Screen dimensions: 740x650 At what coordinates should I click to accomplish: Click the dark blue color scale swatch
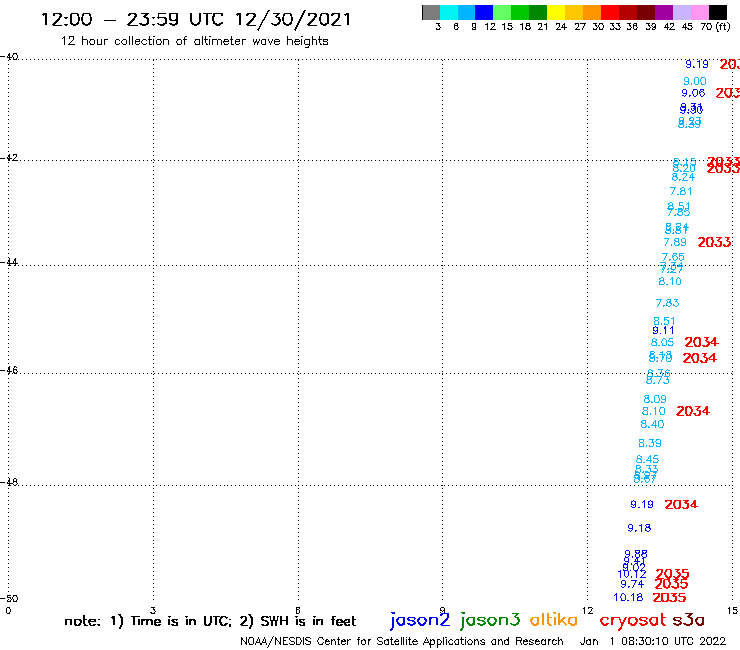click(x=485, y=12)
